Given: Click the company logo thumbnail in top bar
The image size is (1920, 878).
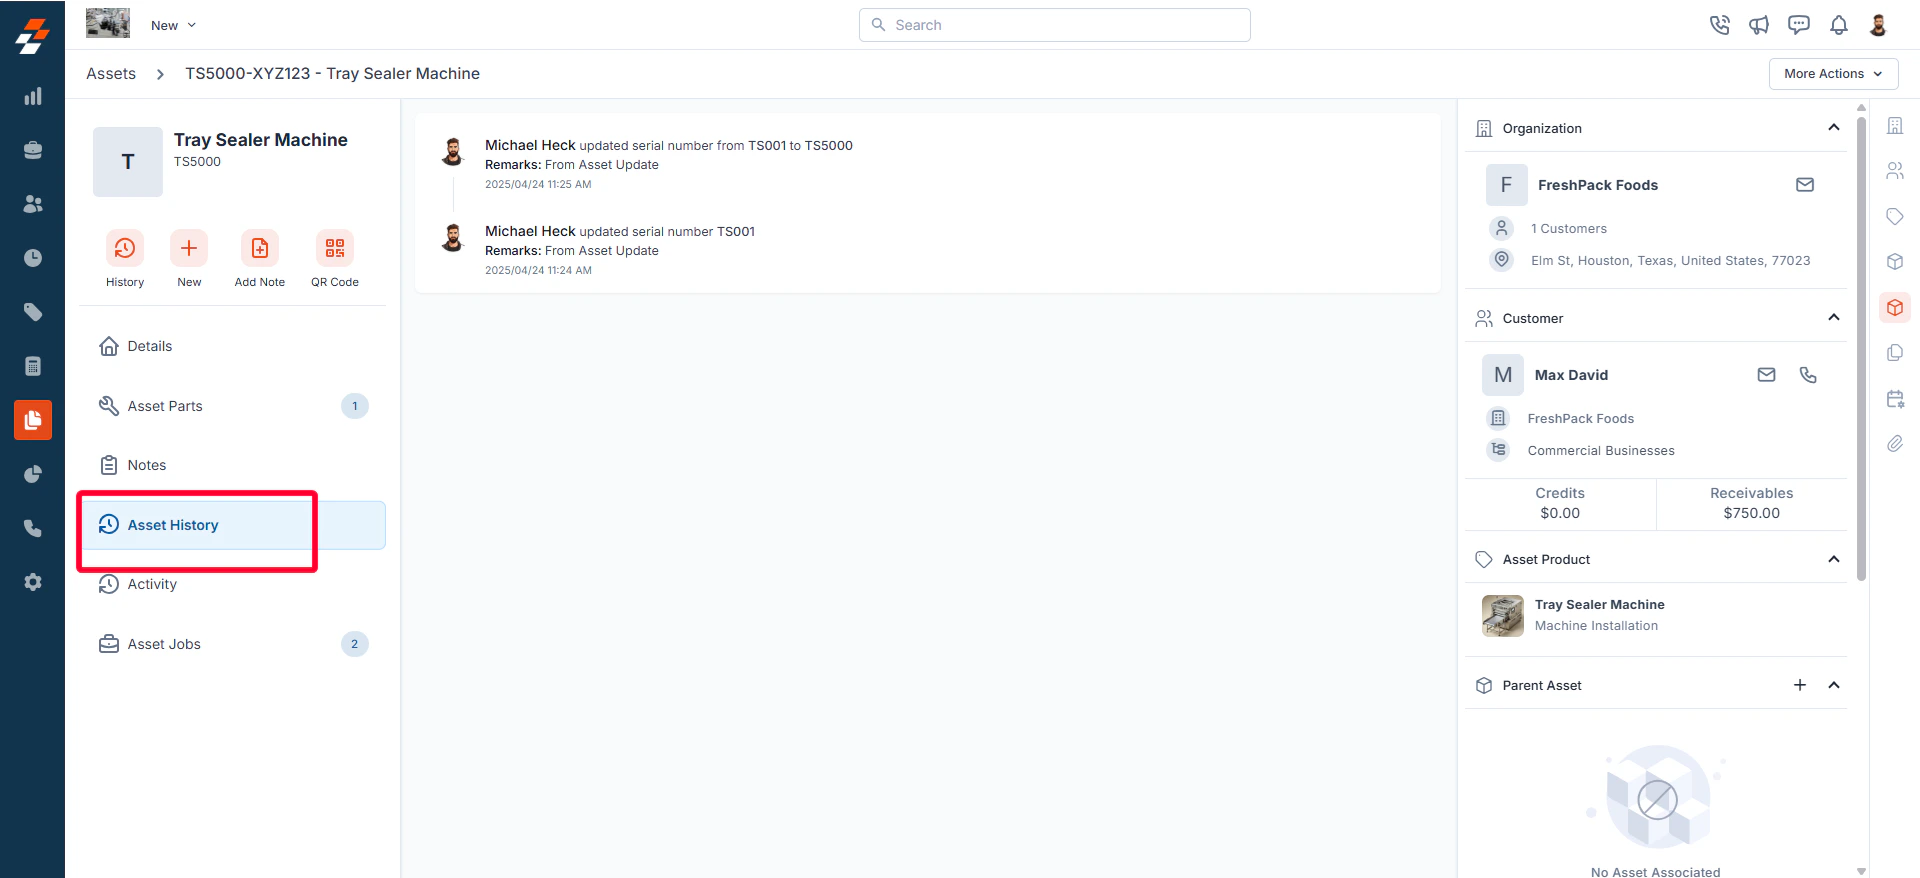Looking at the screenshot, I should [108, 23].
